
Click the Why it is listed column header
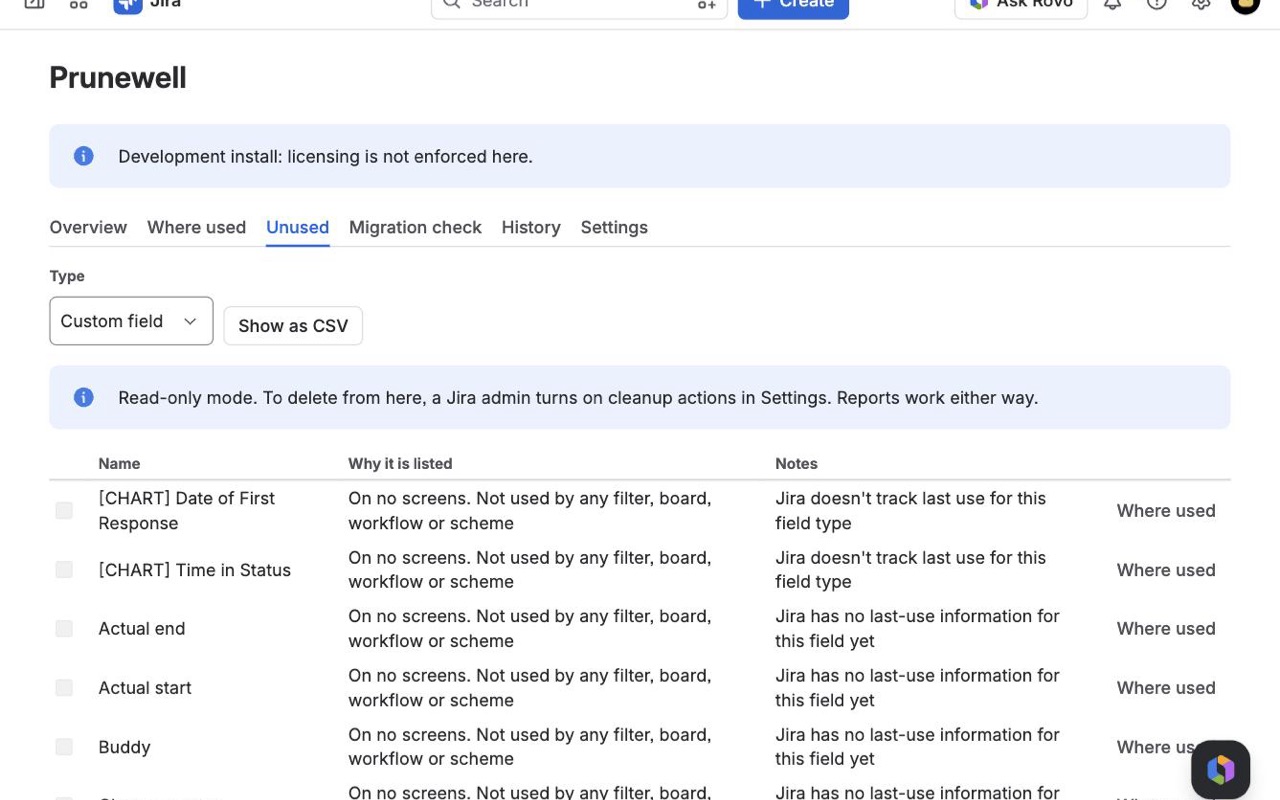tap(400, 464)
